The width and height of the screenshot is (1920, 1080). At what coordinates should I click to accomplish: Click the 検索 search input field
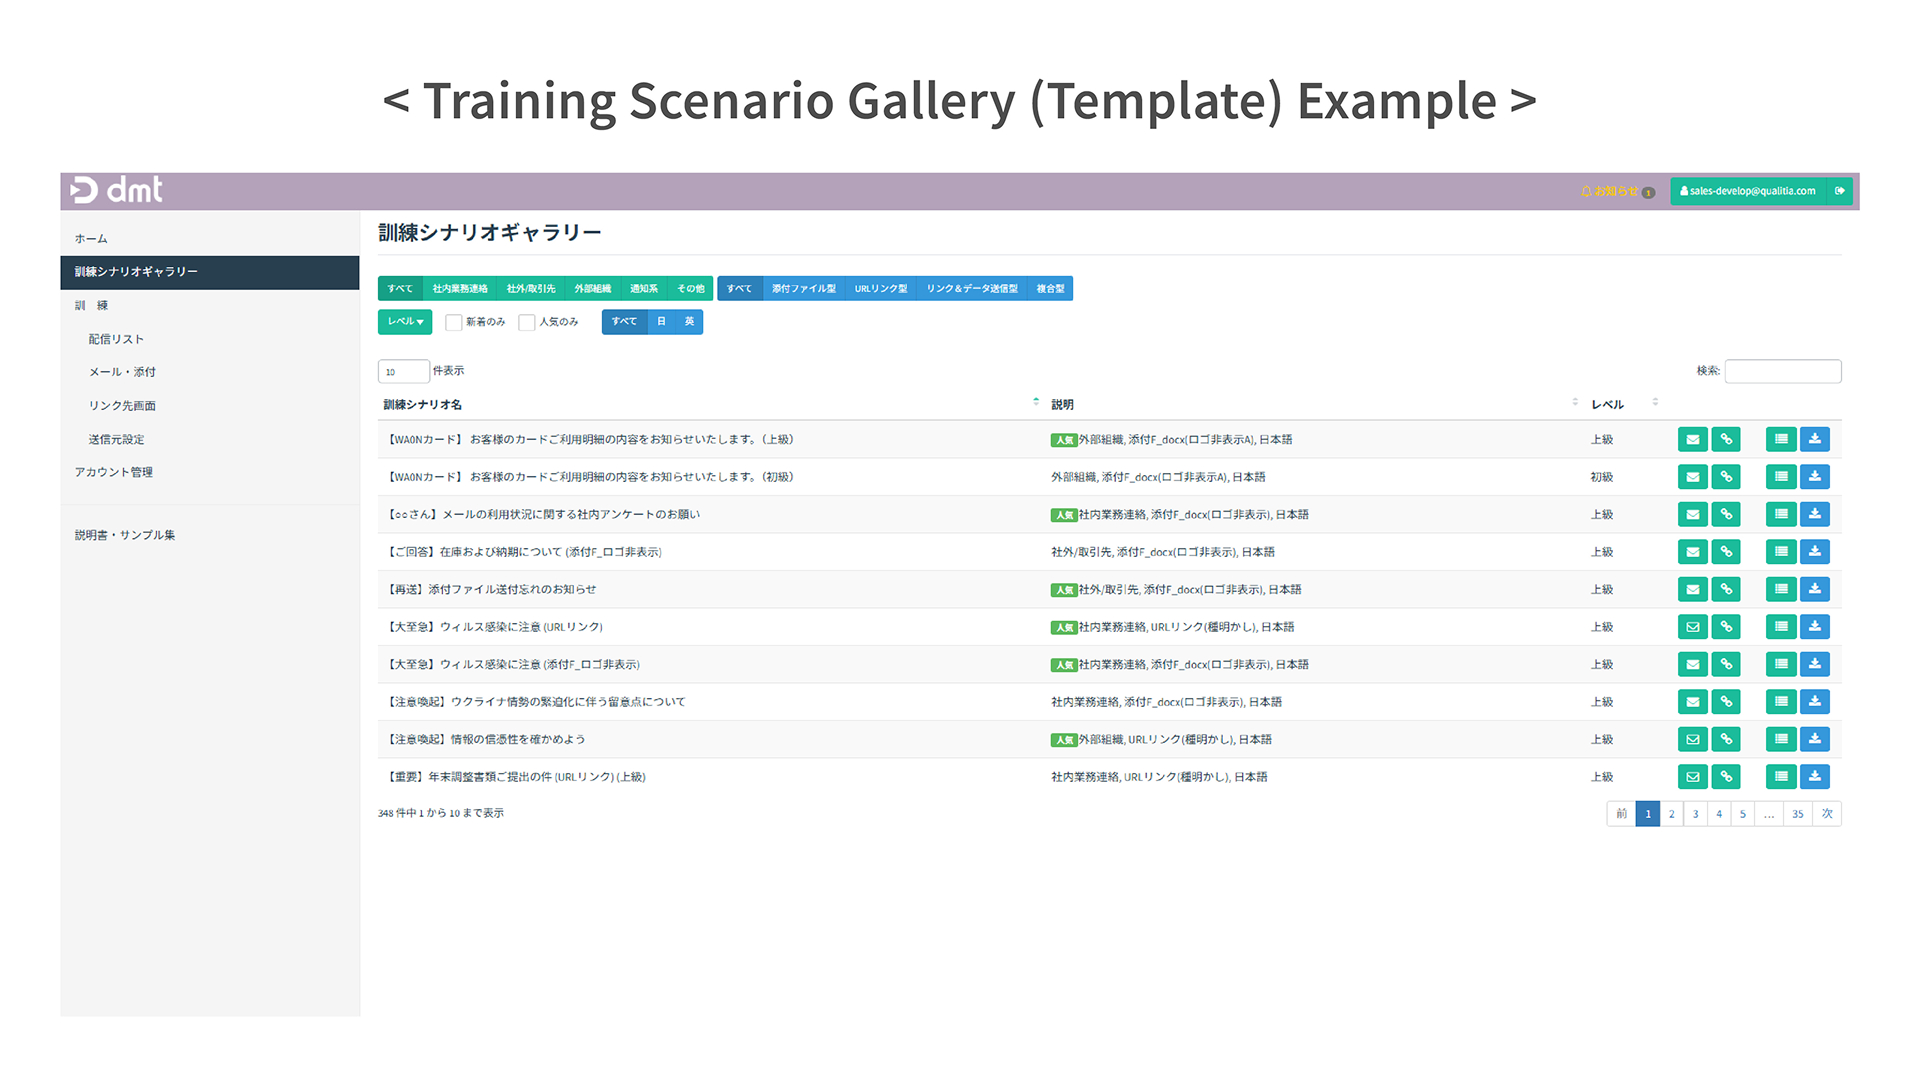pos(1782,371)
